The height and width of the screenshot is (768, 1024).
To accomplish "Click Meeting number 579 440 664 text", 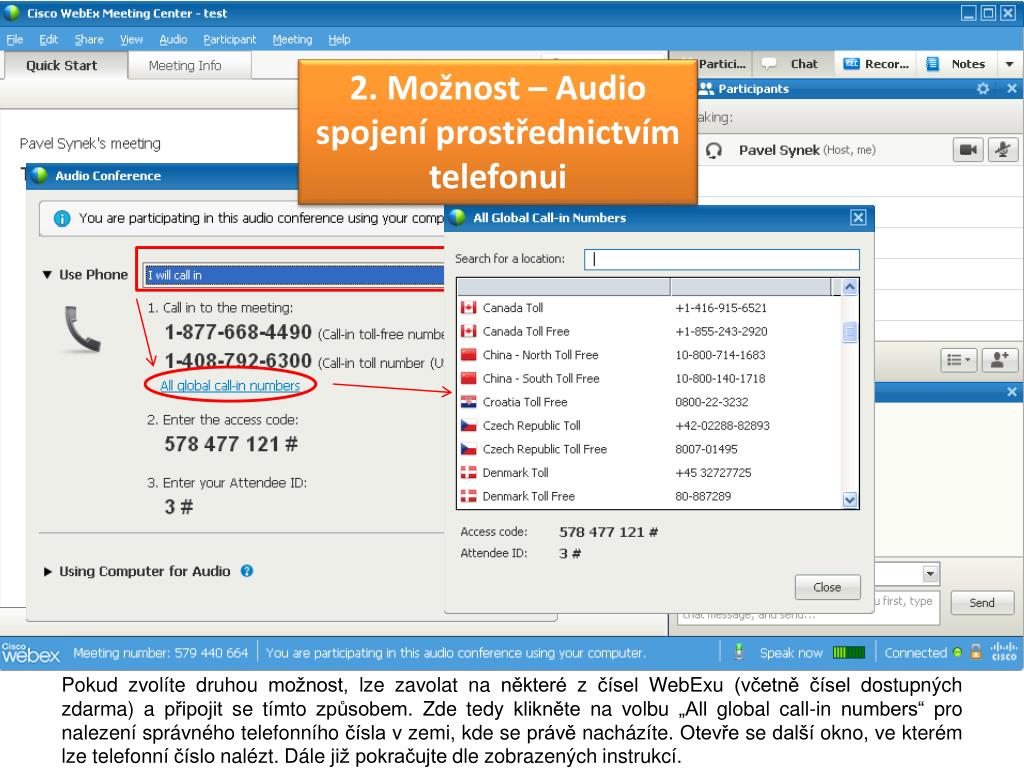I will 160,652.
